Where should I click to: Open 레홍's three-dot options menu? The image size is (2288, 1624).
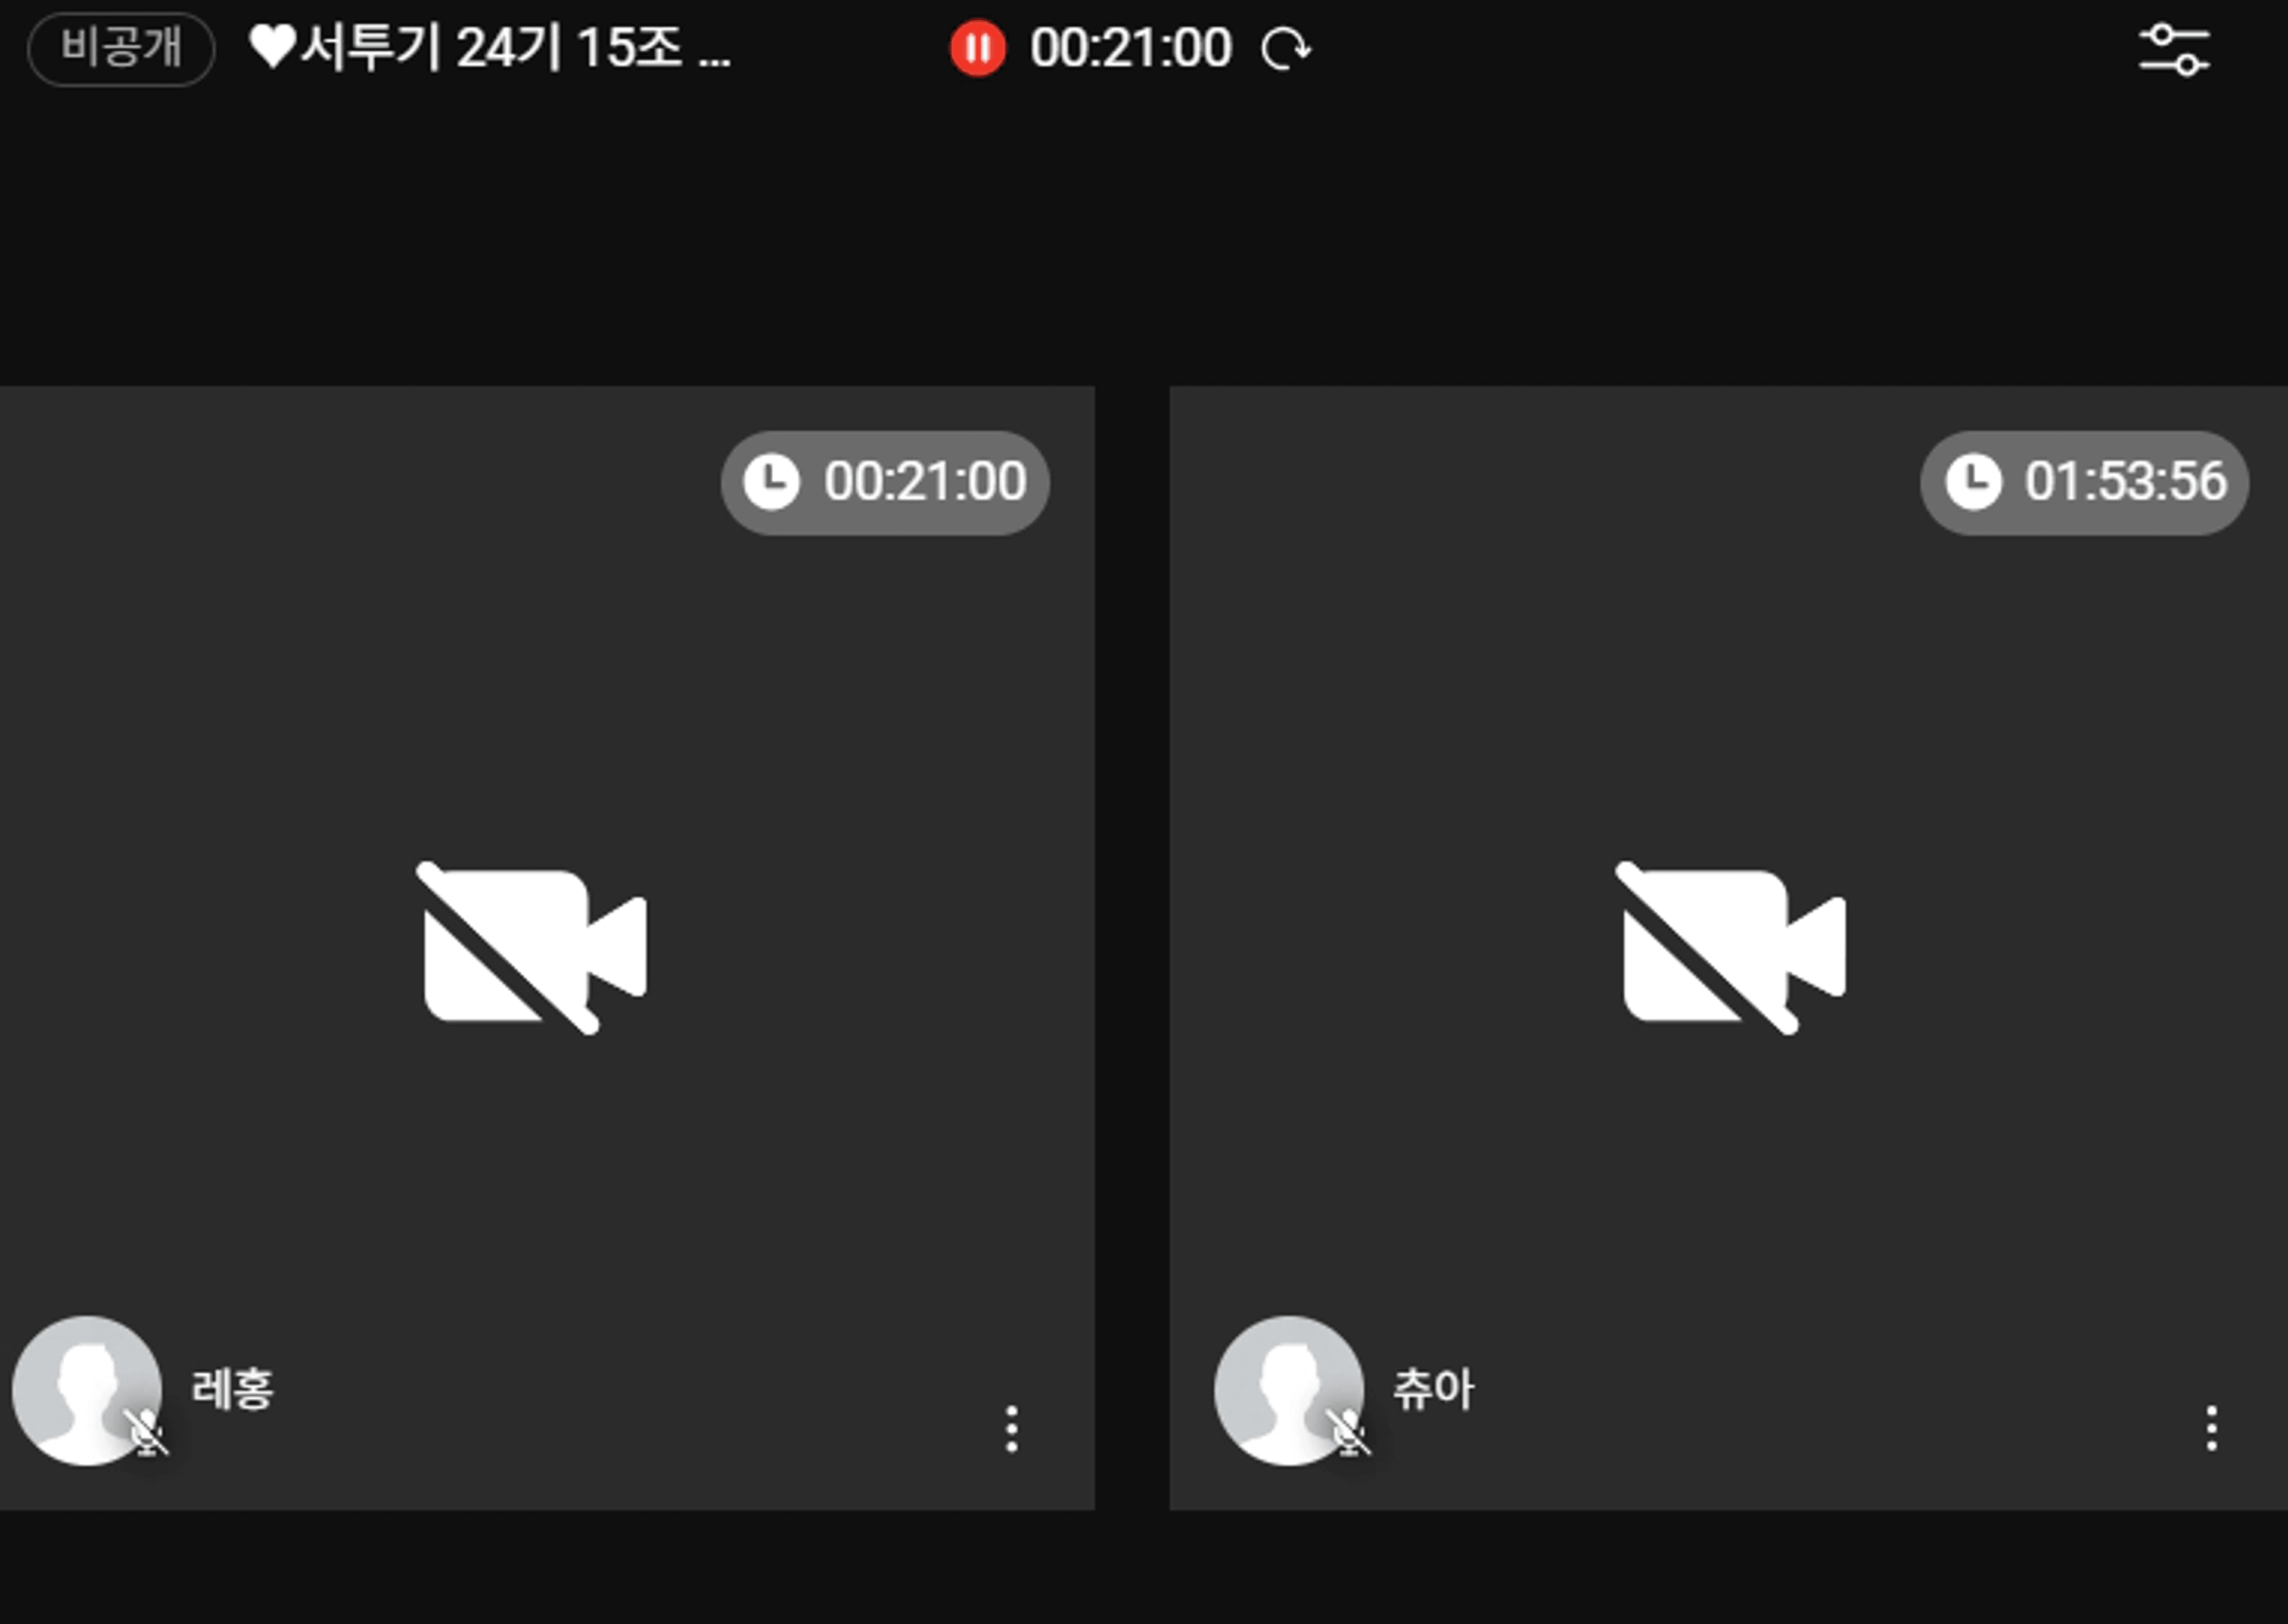coord(1011,1429)
